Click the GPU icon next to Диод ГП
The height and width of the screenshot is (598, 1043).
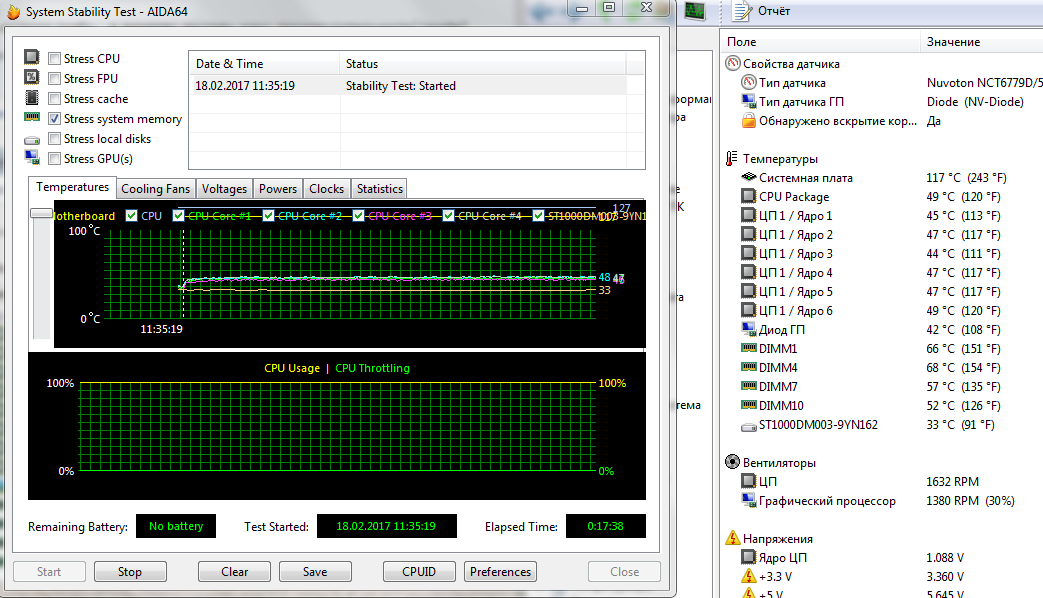pos(749,329)
